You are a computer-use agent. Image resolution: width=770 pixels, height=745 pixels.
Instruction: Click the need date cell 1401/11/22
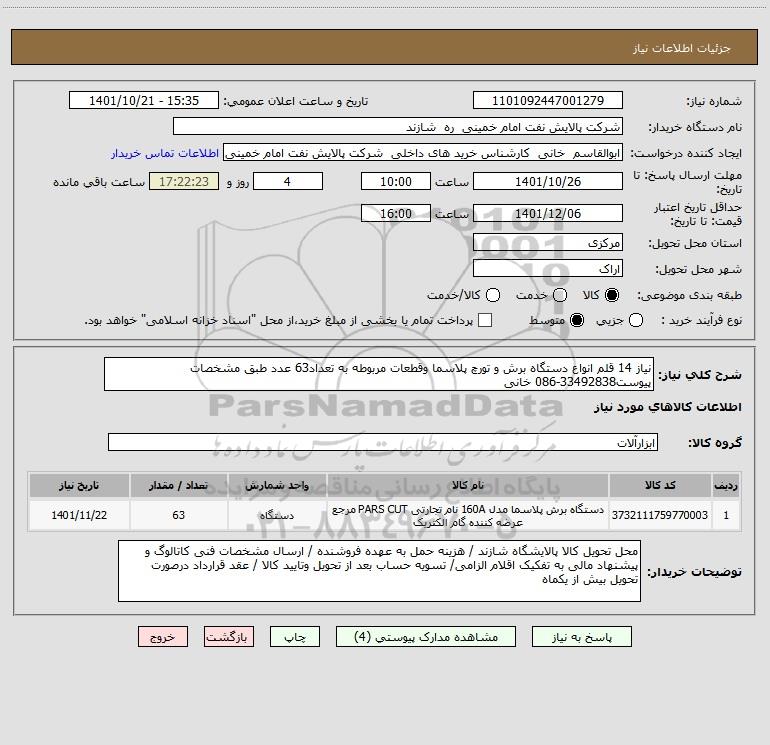pyautogui.click(x=79, y=515)
